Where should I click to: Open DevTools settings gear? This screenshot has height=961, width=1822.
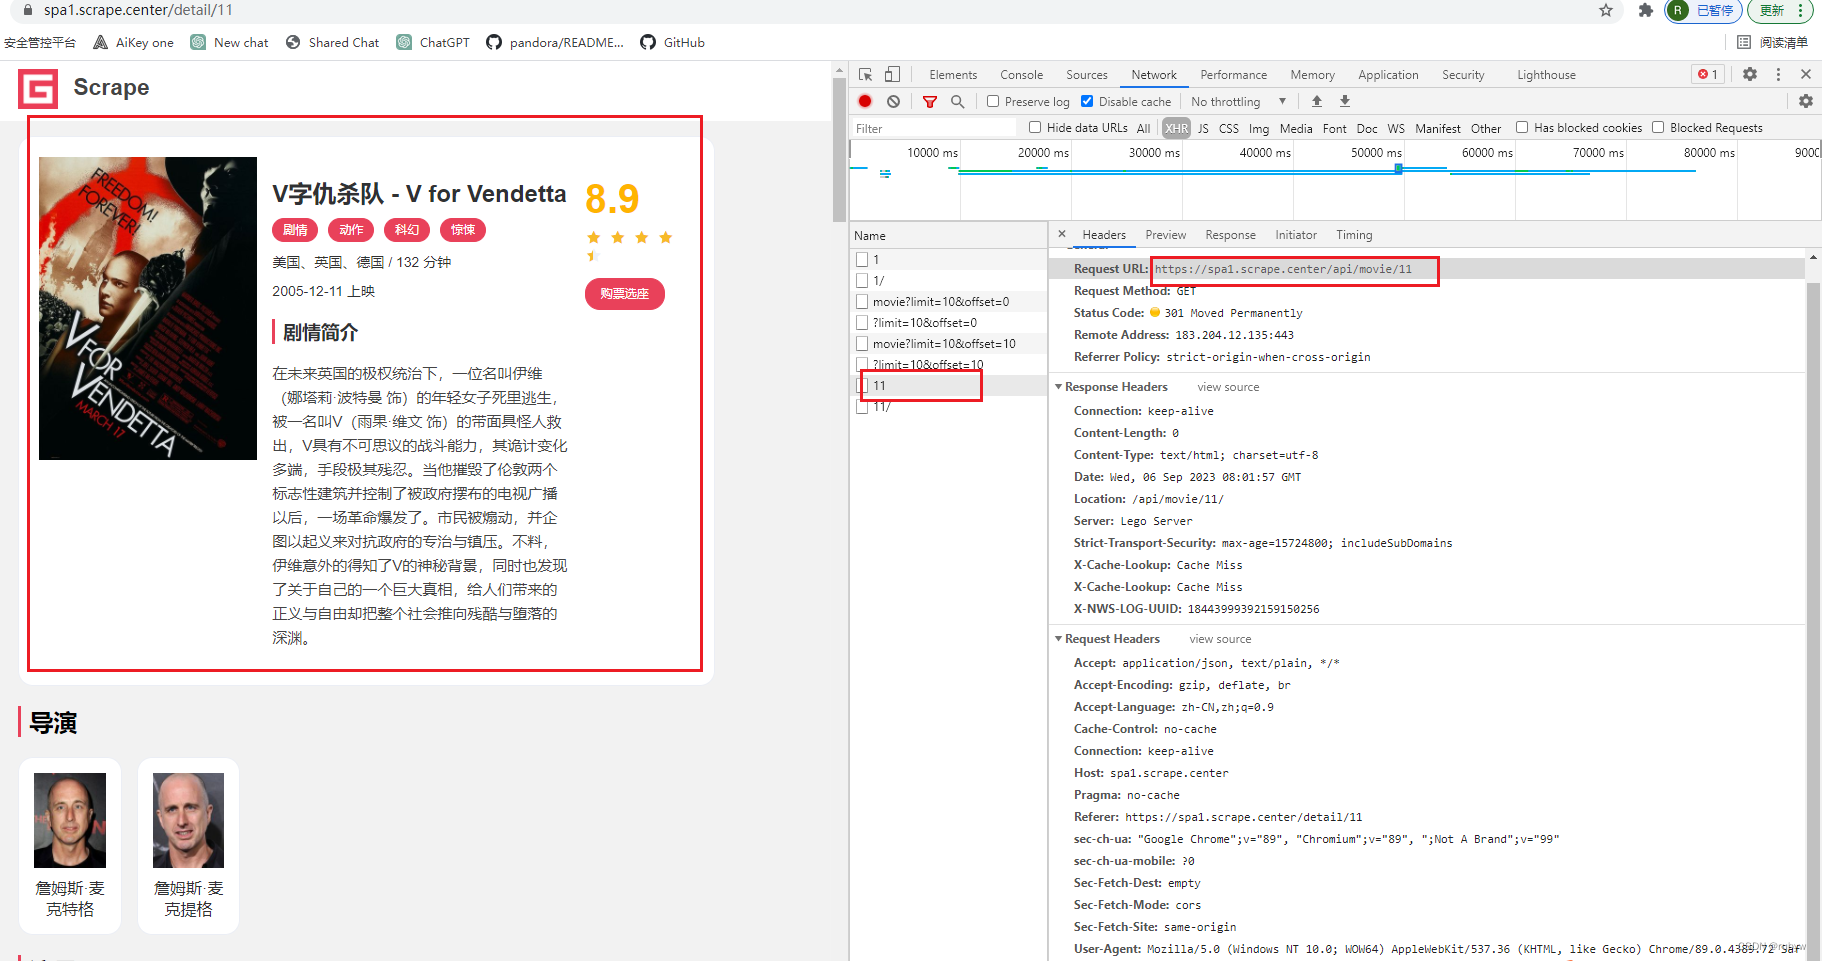pos(1750,74)
